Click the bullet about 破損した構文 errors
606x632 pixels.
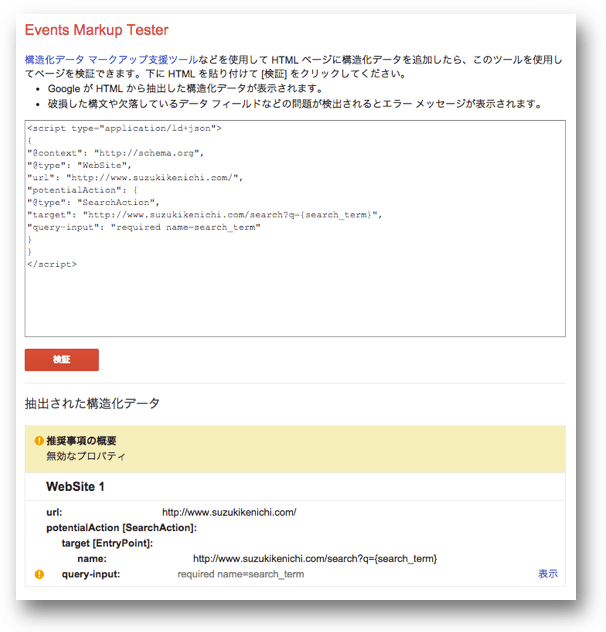pos(295,104)
